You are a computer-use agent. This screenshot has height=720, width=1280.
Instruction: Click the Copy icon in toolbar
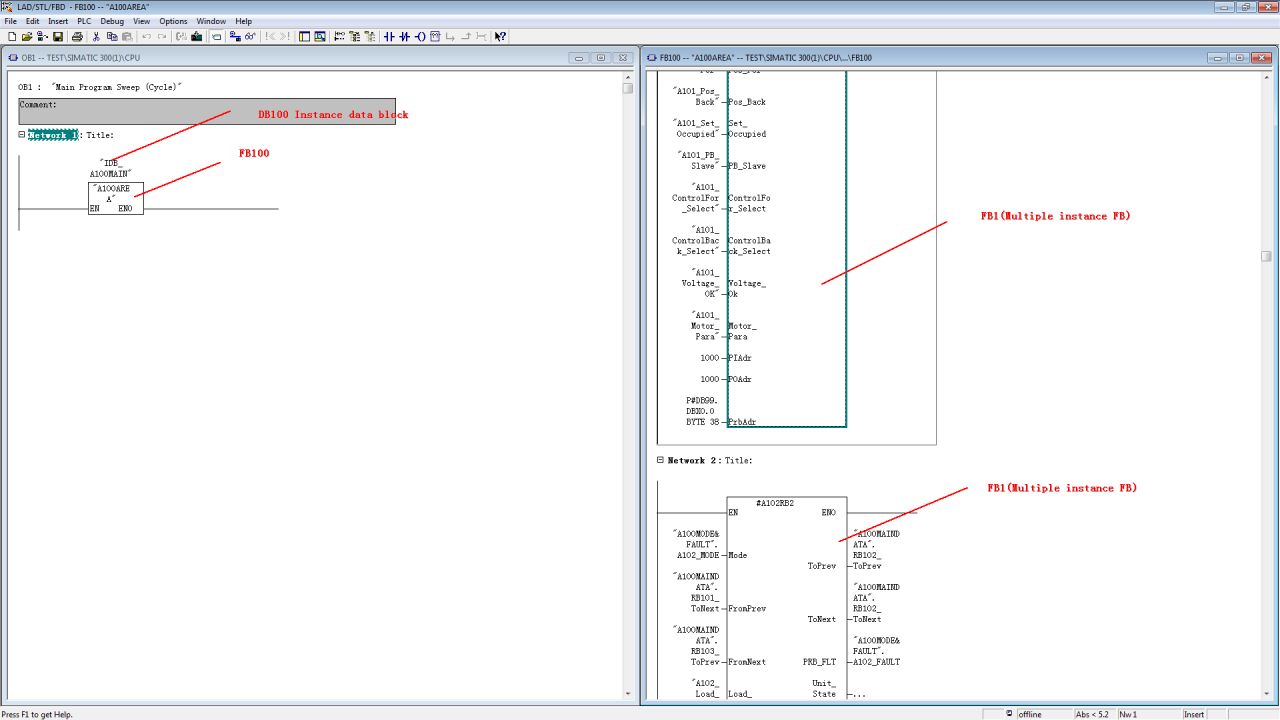point(111,36)
